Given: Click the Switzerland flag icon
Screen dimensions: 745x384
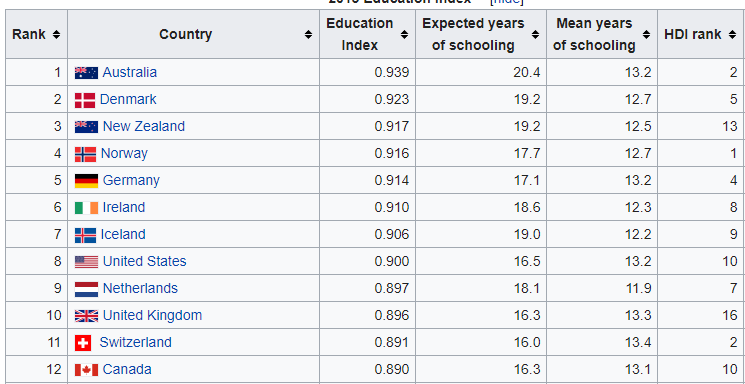Looking at the screenshot, I should pos(83,343).
